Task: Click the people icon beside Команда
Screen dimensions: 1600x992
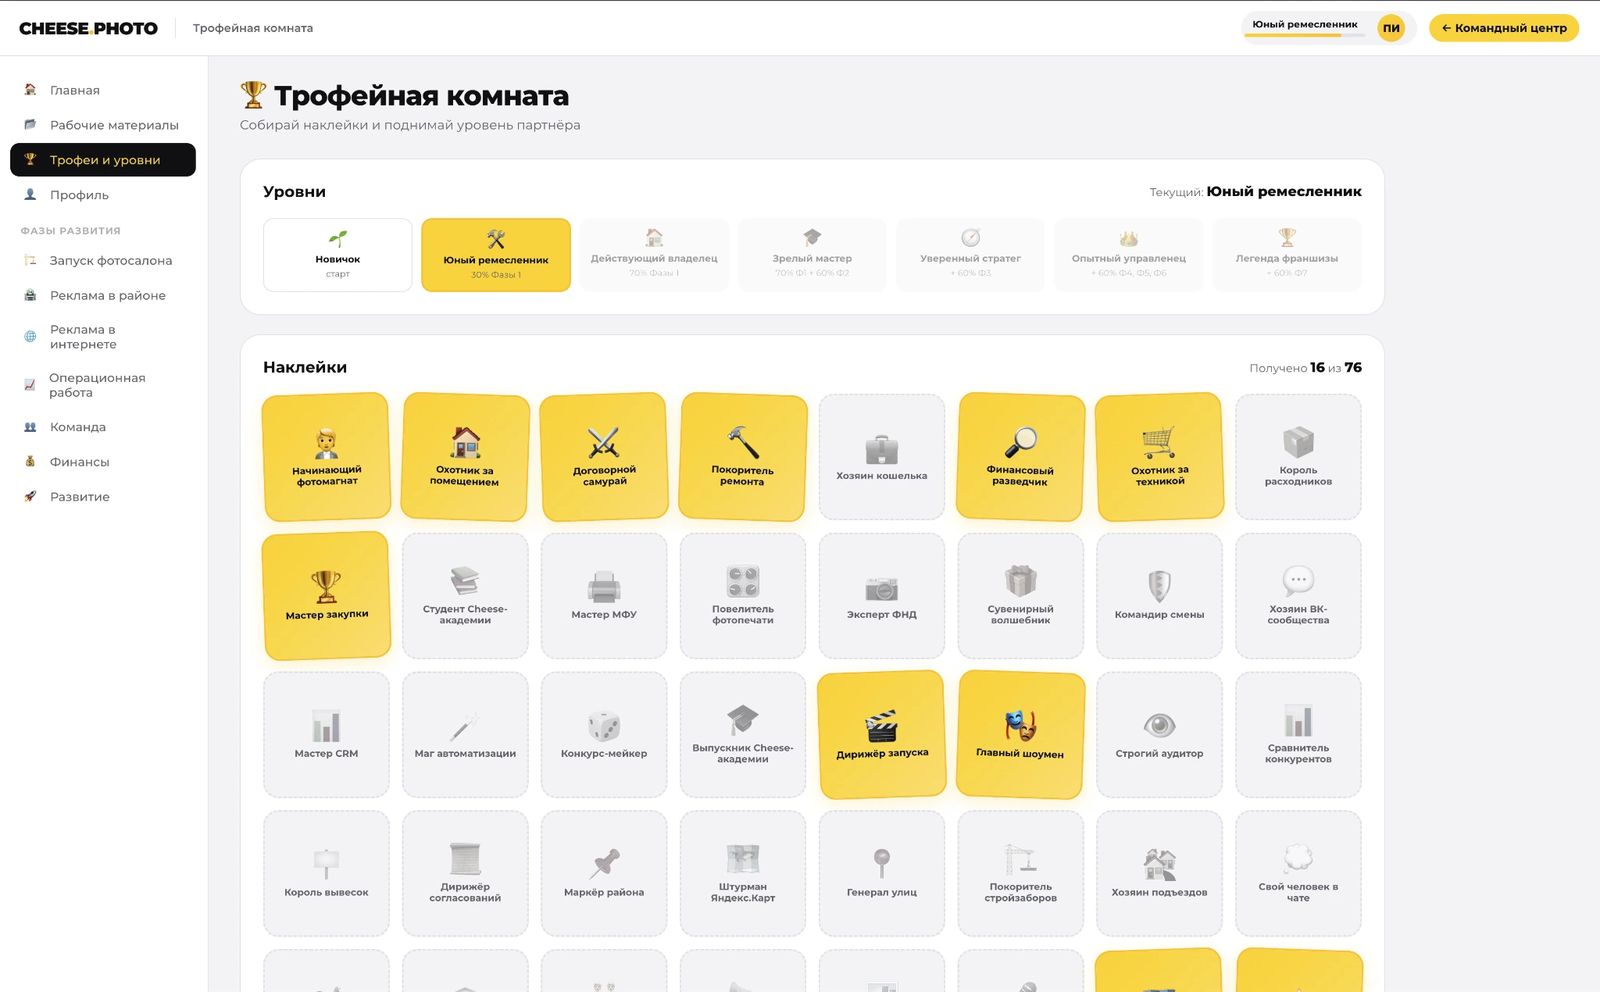Action: (30, 427)
